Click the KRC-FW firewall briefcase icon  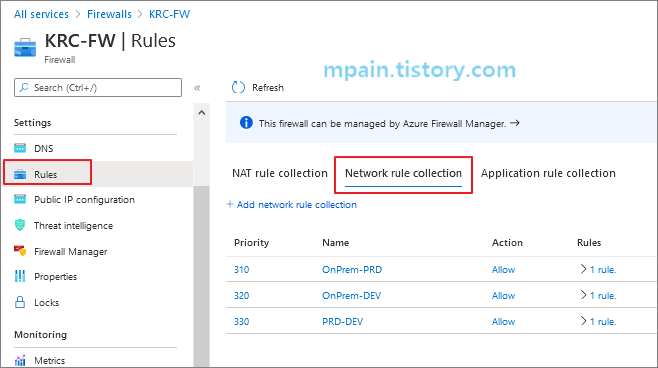[25, 47]
